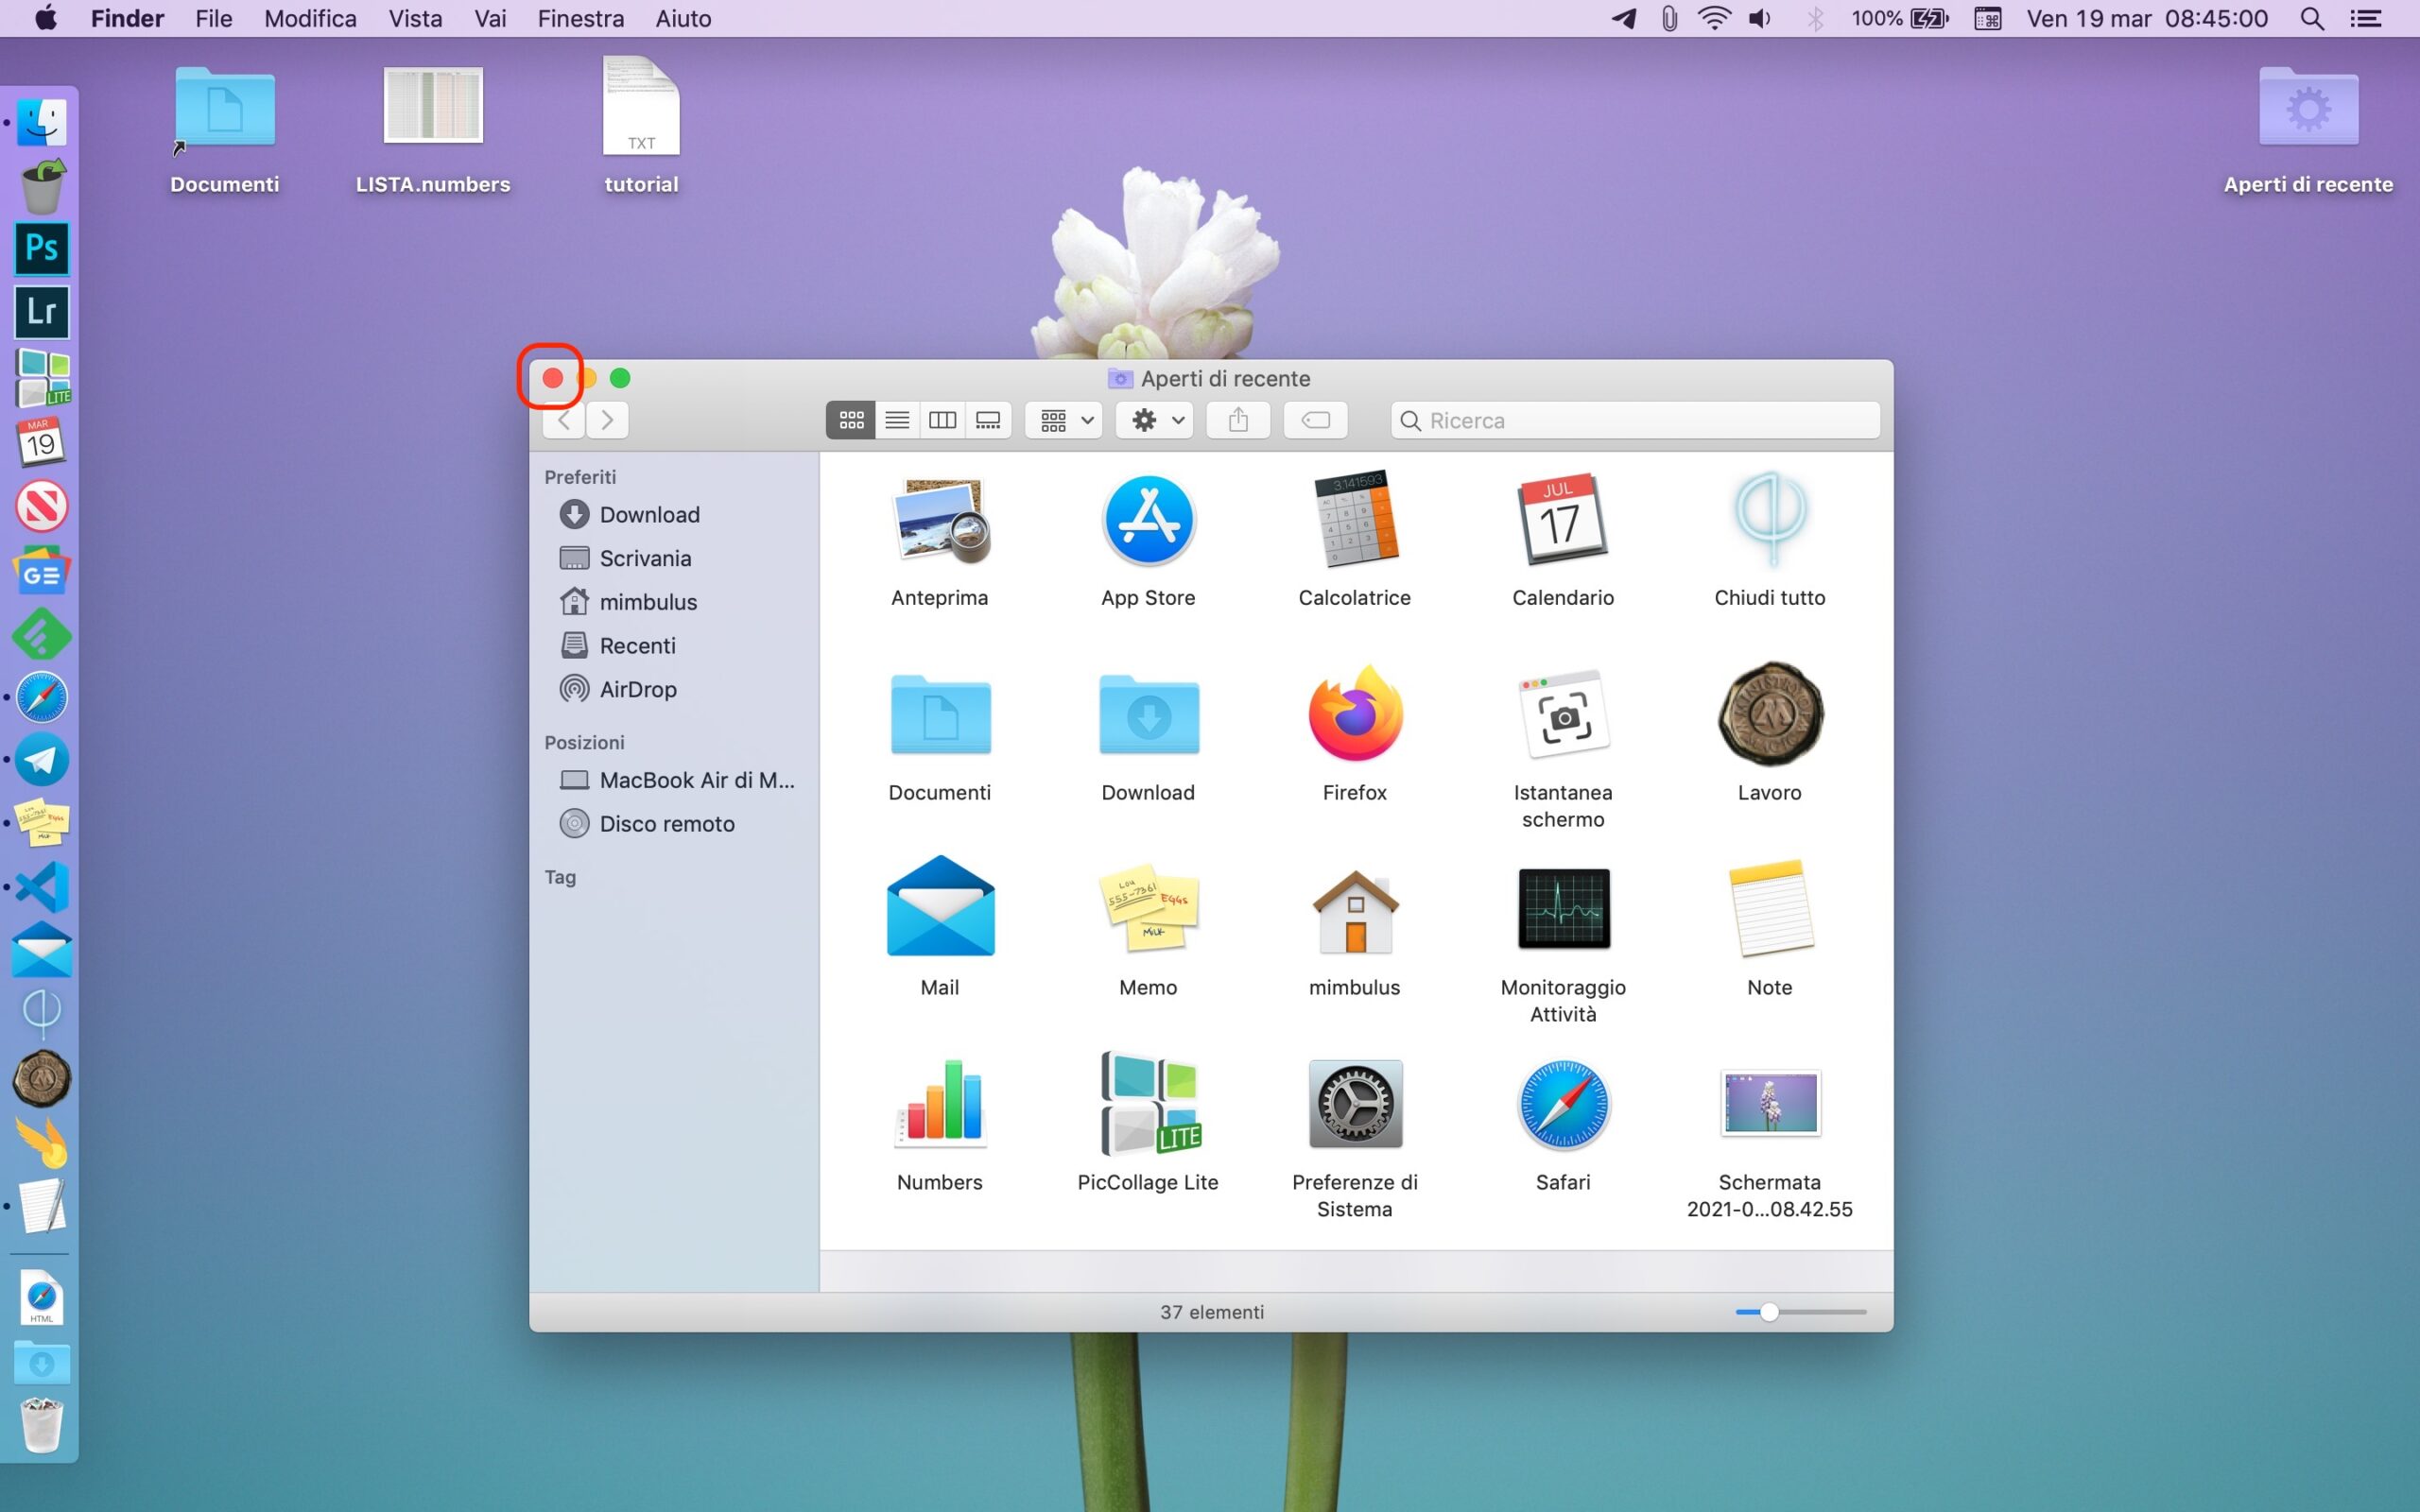Select AirDrop in the sidebar
This screenshot has height=1512, width=2420.
pyautogui.click(x=637, y=689)
